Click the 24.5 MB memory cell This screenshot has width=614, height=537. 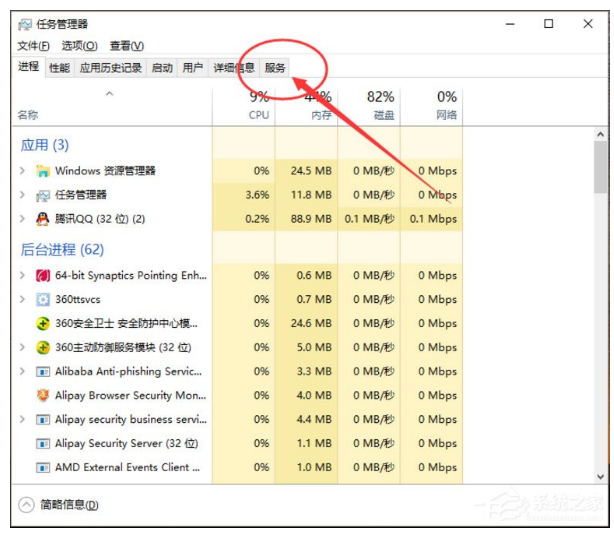point(306,171)
